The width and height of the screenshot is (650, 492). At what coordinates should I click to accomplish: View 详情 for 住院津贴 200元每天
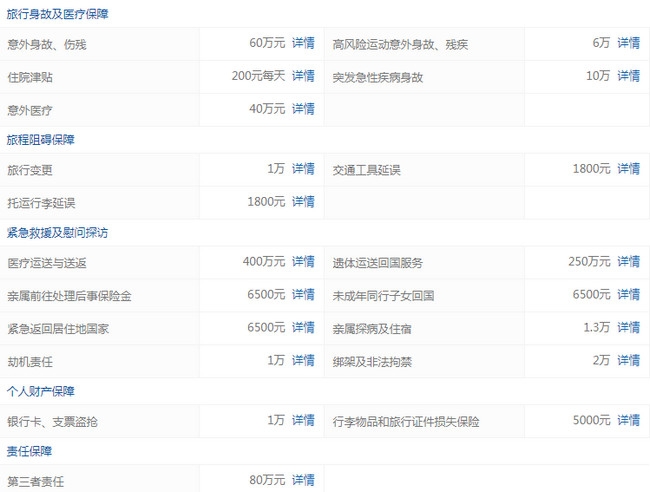[x=303, y=76]
